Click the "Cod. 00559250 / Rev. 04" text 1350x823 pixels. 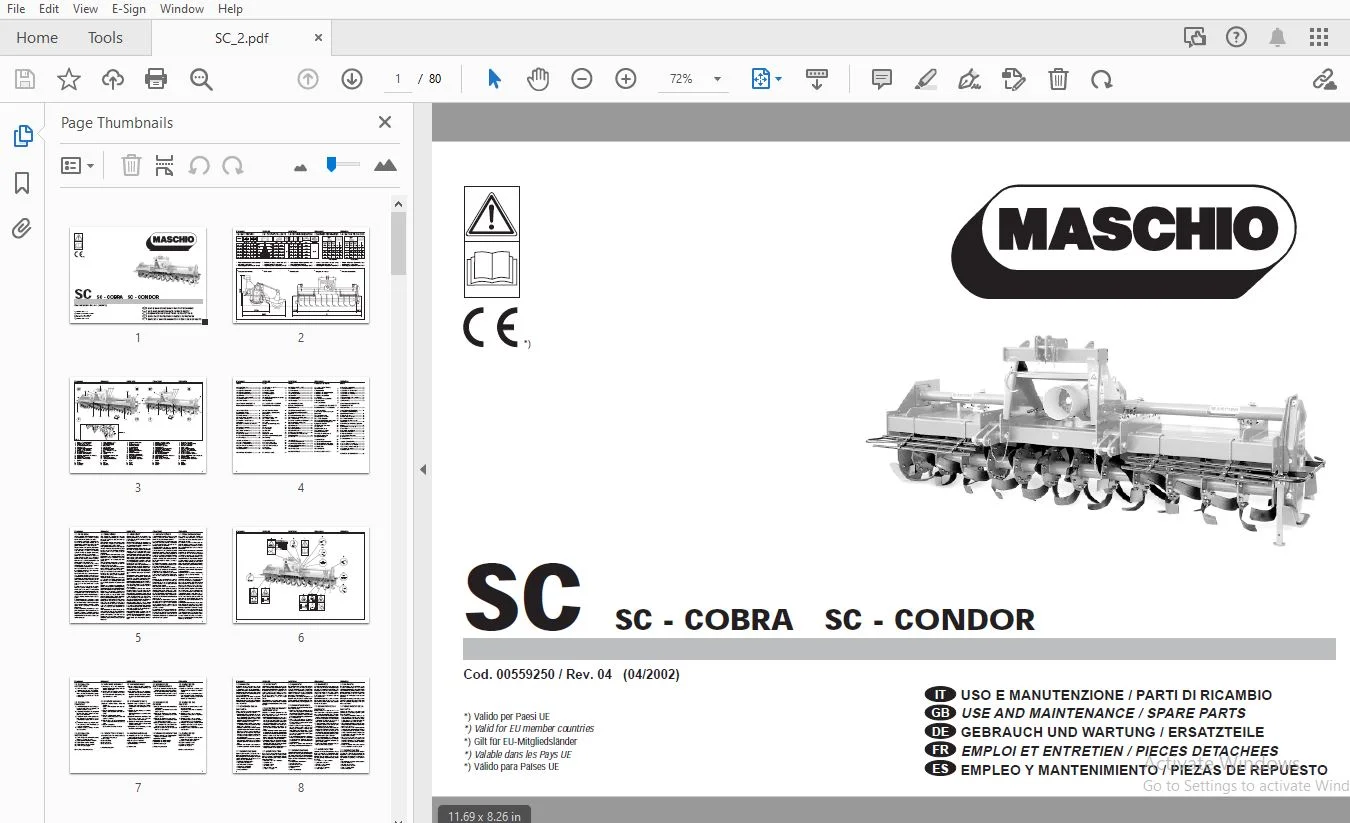[537, 674]
